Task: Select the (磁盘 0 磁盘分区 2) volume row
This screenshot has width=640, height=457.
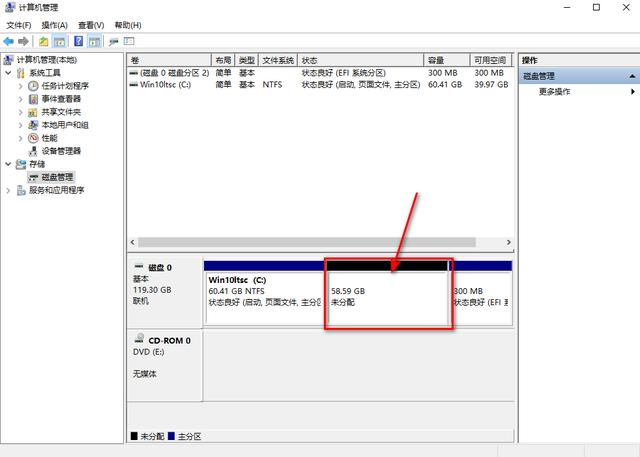Action: [x=320, y=73]
